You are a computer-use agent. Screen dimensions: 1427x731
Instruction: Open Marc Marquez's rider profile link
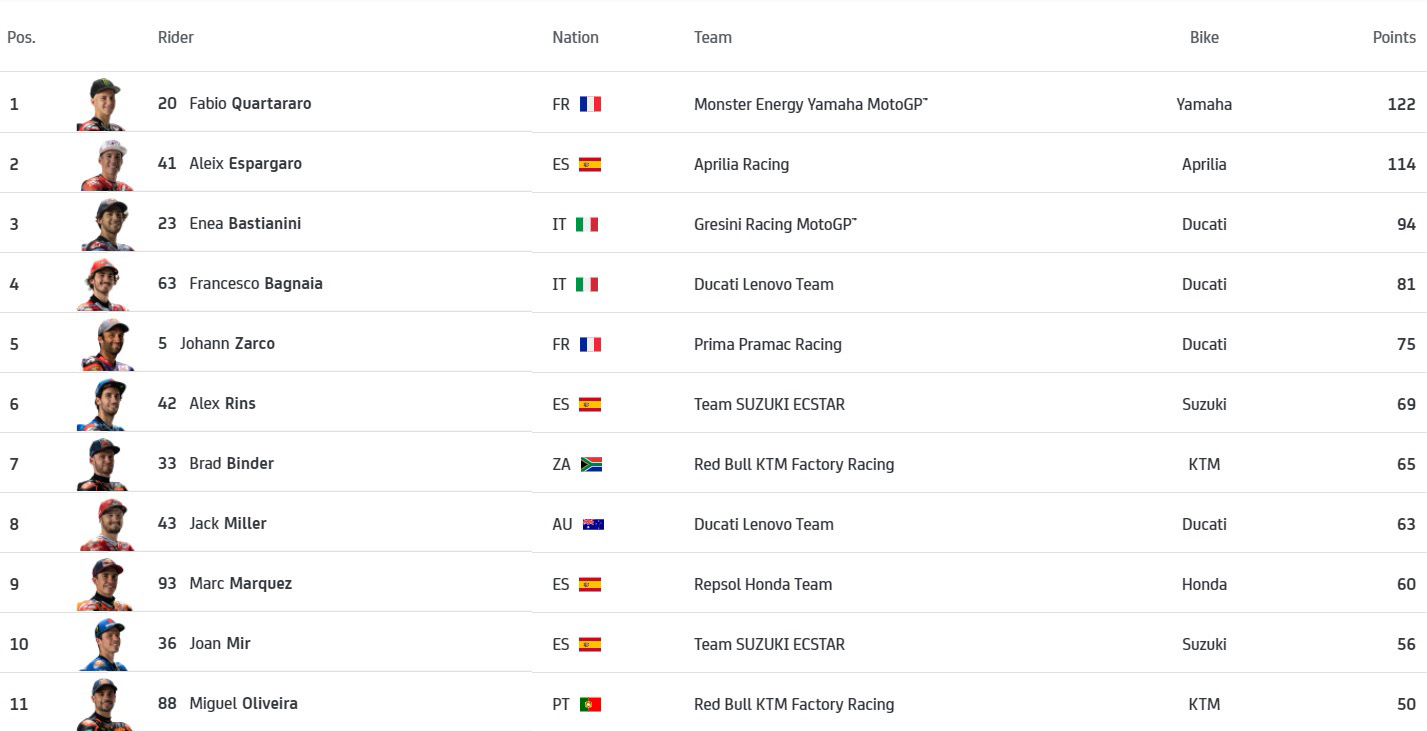pyautogui.click(x=240, y=584)
